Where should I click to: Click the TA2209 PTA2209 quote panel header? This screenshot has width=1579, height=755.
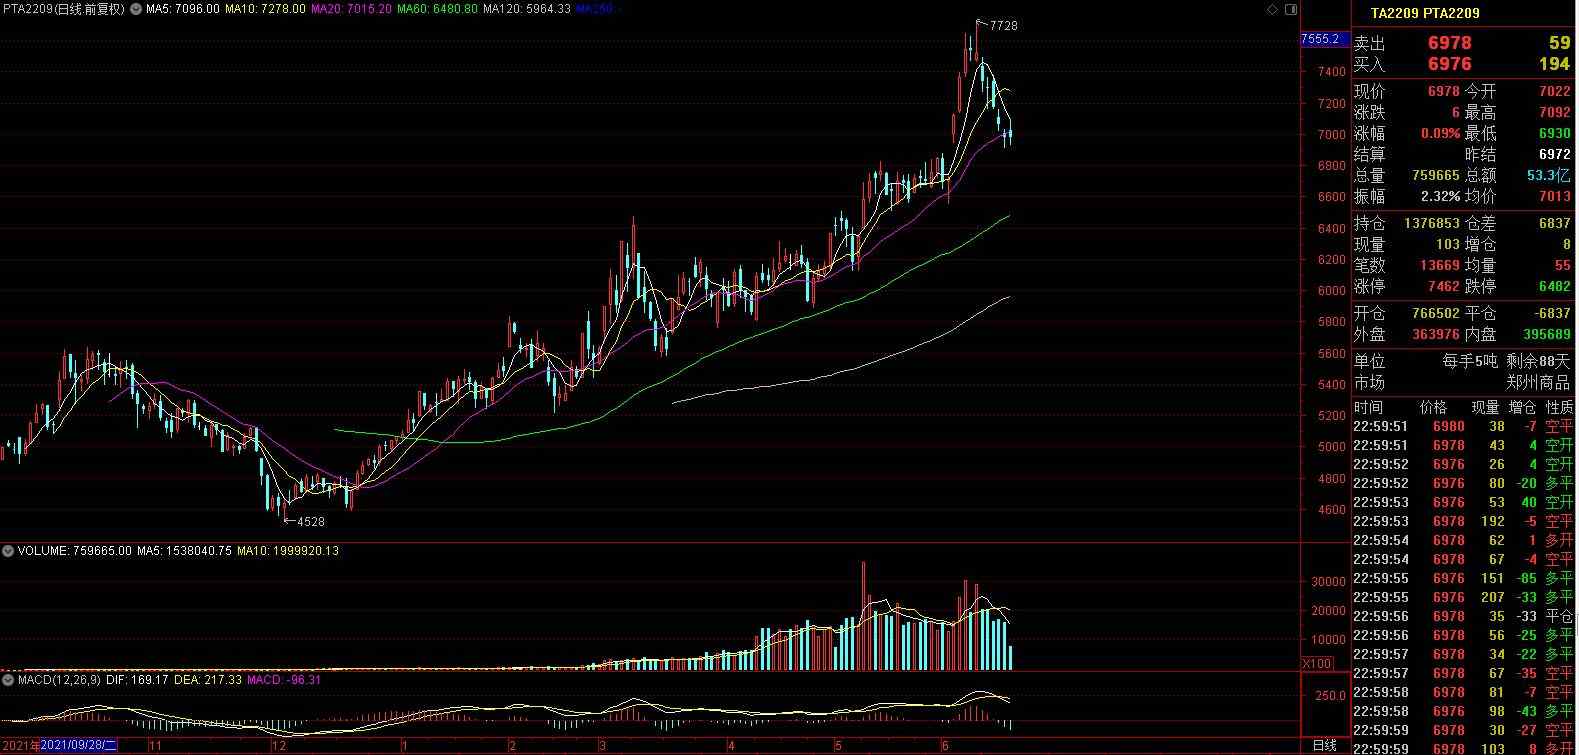pos(1425,13)
